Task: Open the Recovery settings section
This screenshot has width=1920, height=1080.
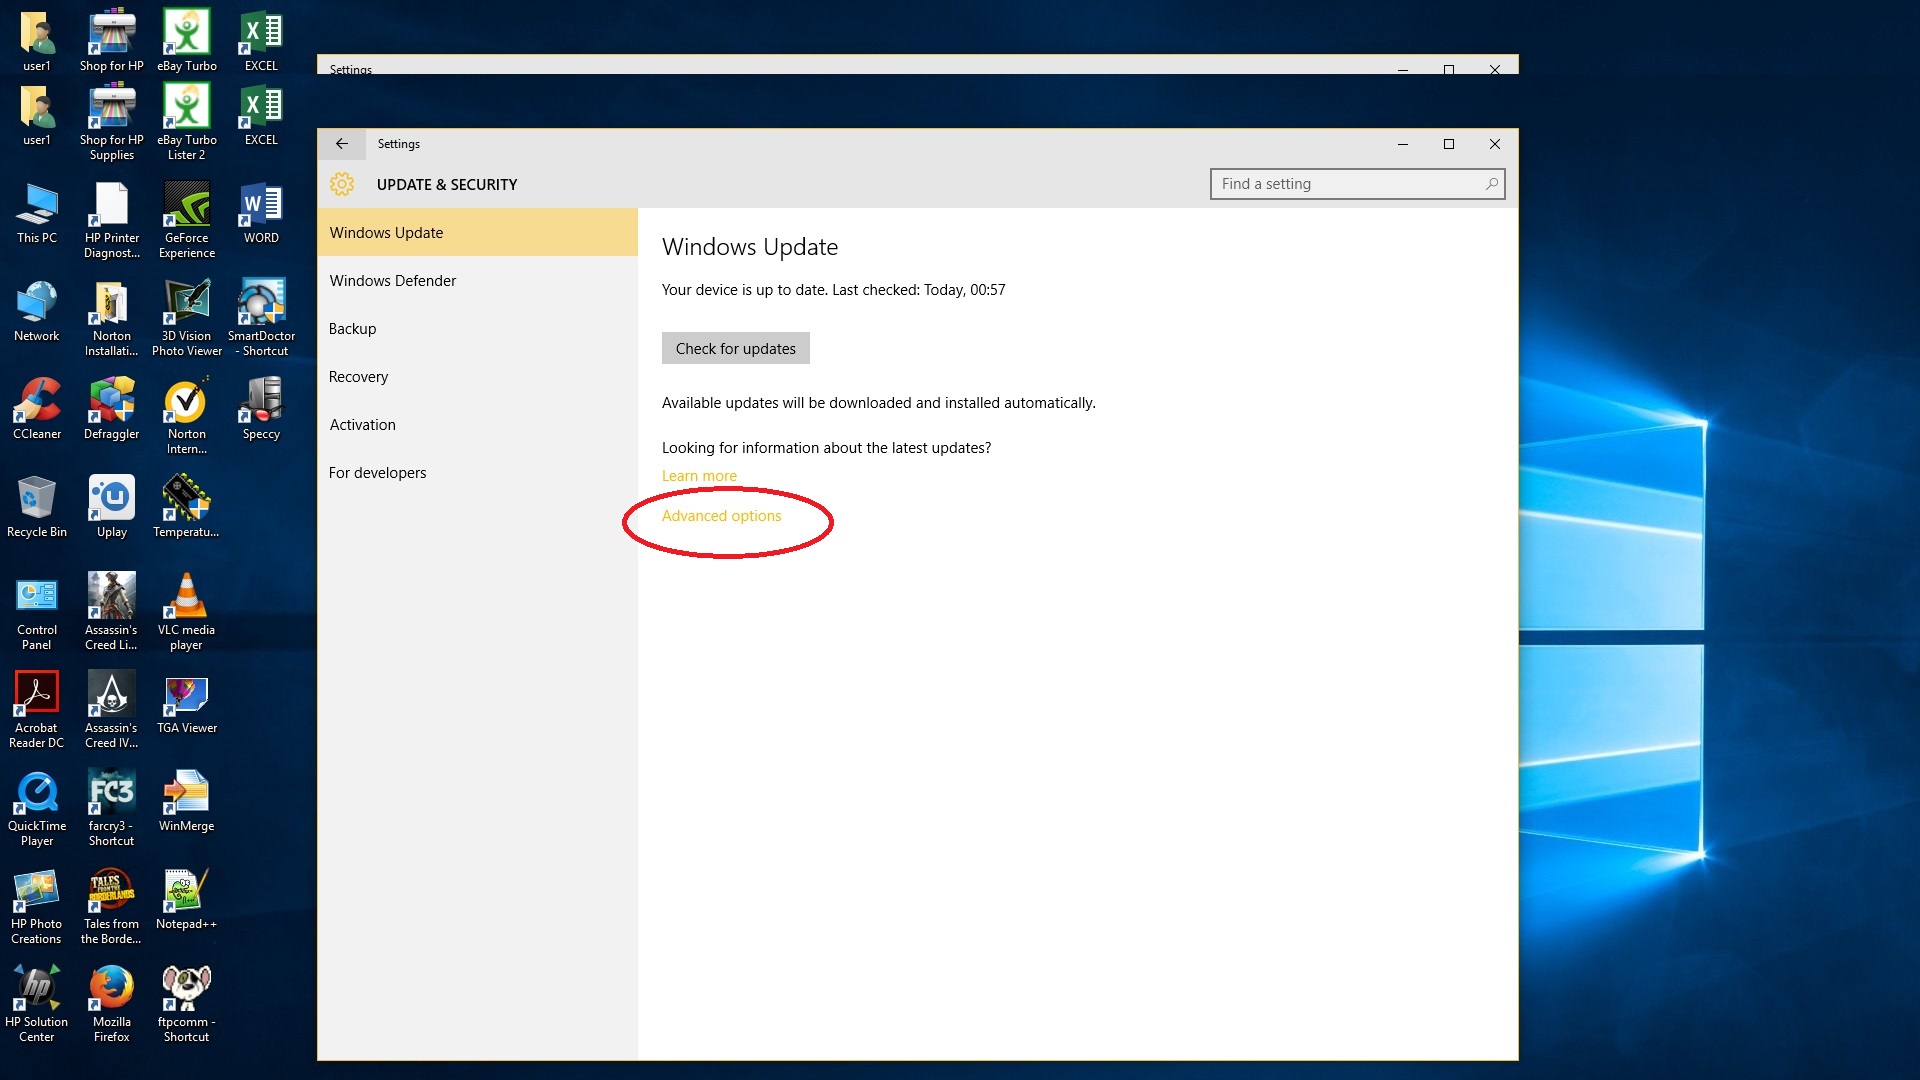Action: (478, 376)
